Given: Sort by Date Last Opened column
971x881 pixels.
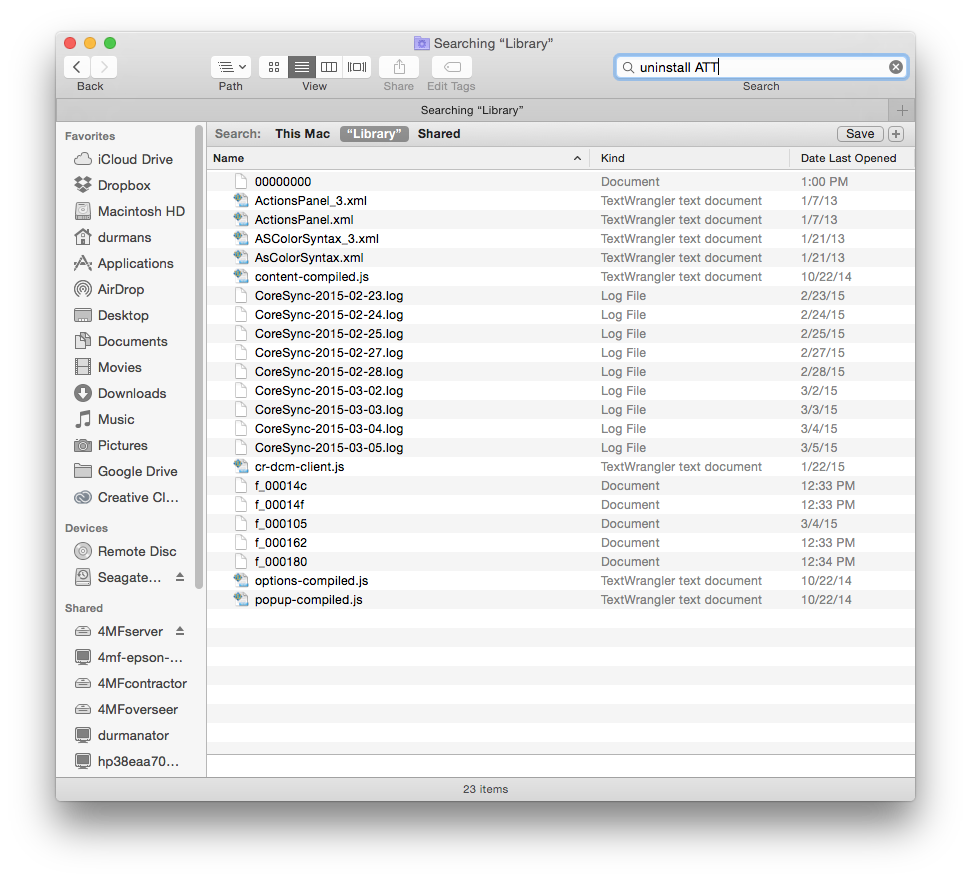Looking at the screenshot, I should pos(852,158).
